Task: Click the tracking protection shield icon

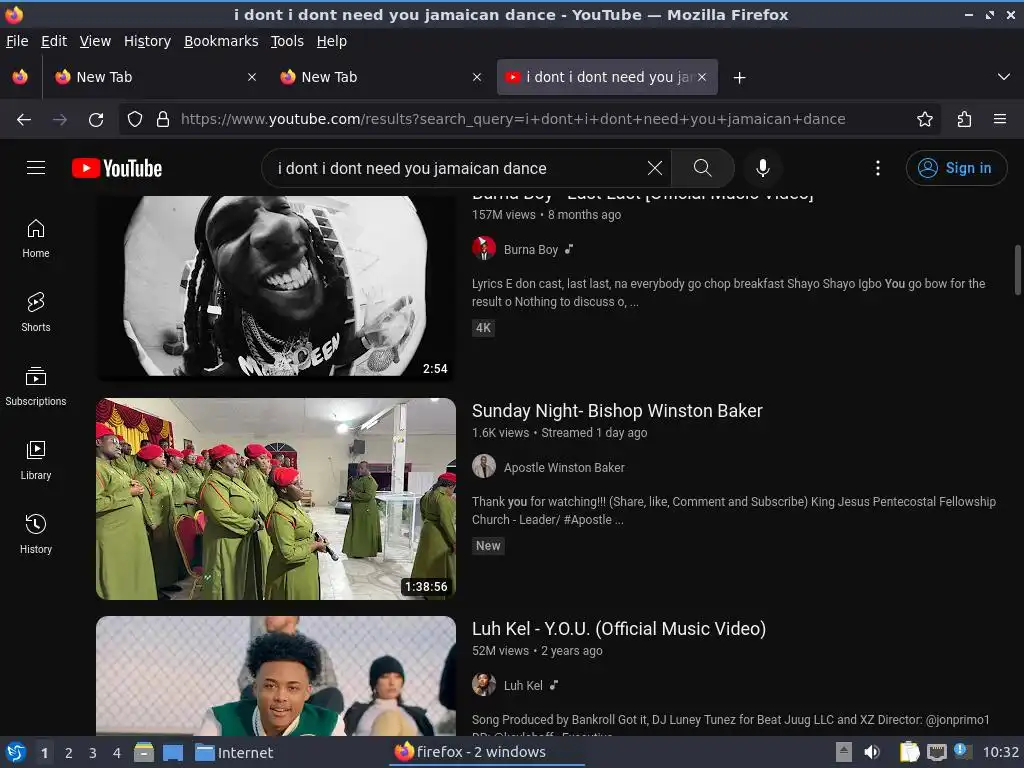Action: [135, 120]
